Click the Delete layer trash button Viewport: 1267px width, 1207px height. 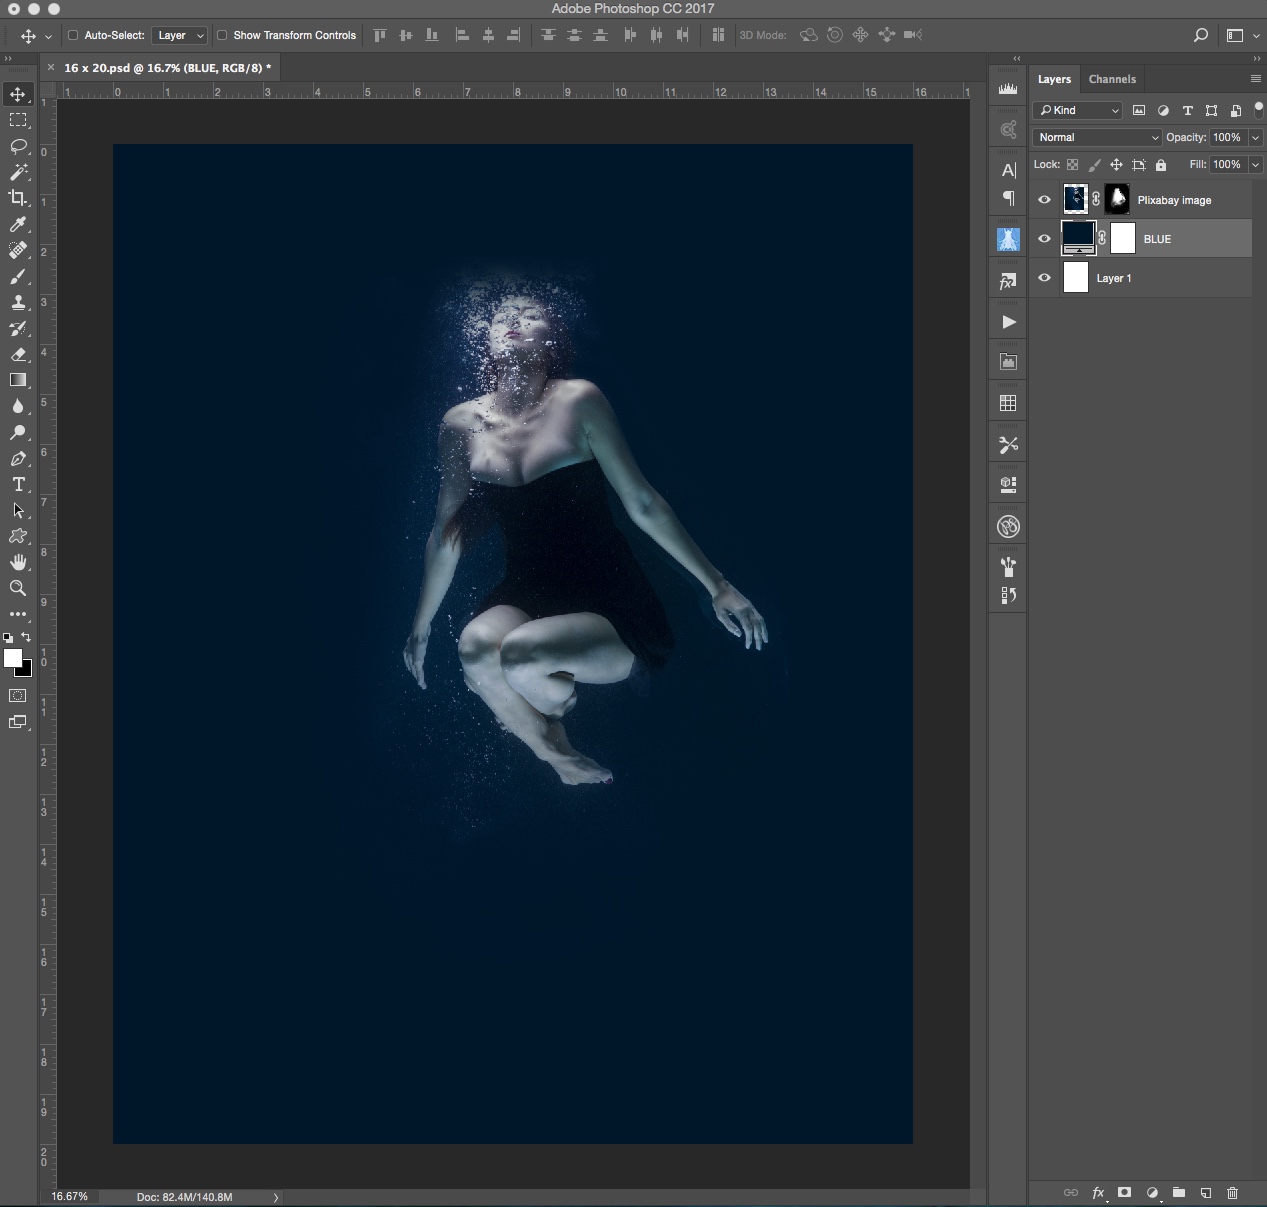click(x=1234, y=1193)
